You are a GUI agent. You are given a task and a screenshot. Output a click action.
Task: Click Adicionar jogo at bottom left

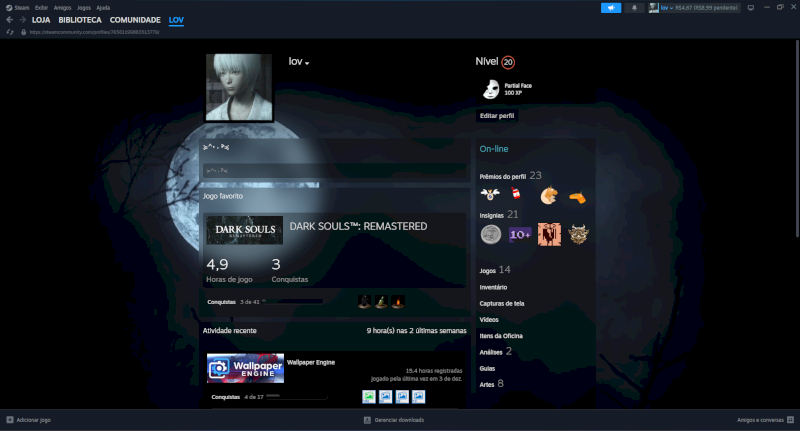[34, 420]
